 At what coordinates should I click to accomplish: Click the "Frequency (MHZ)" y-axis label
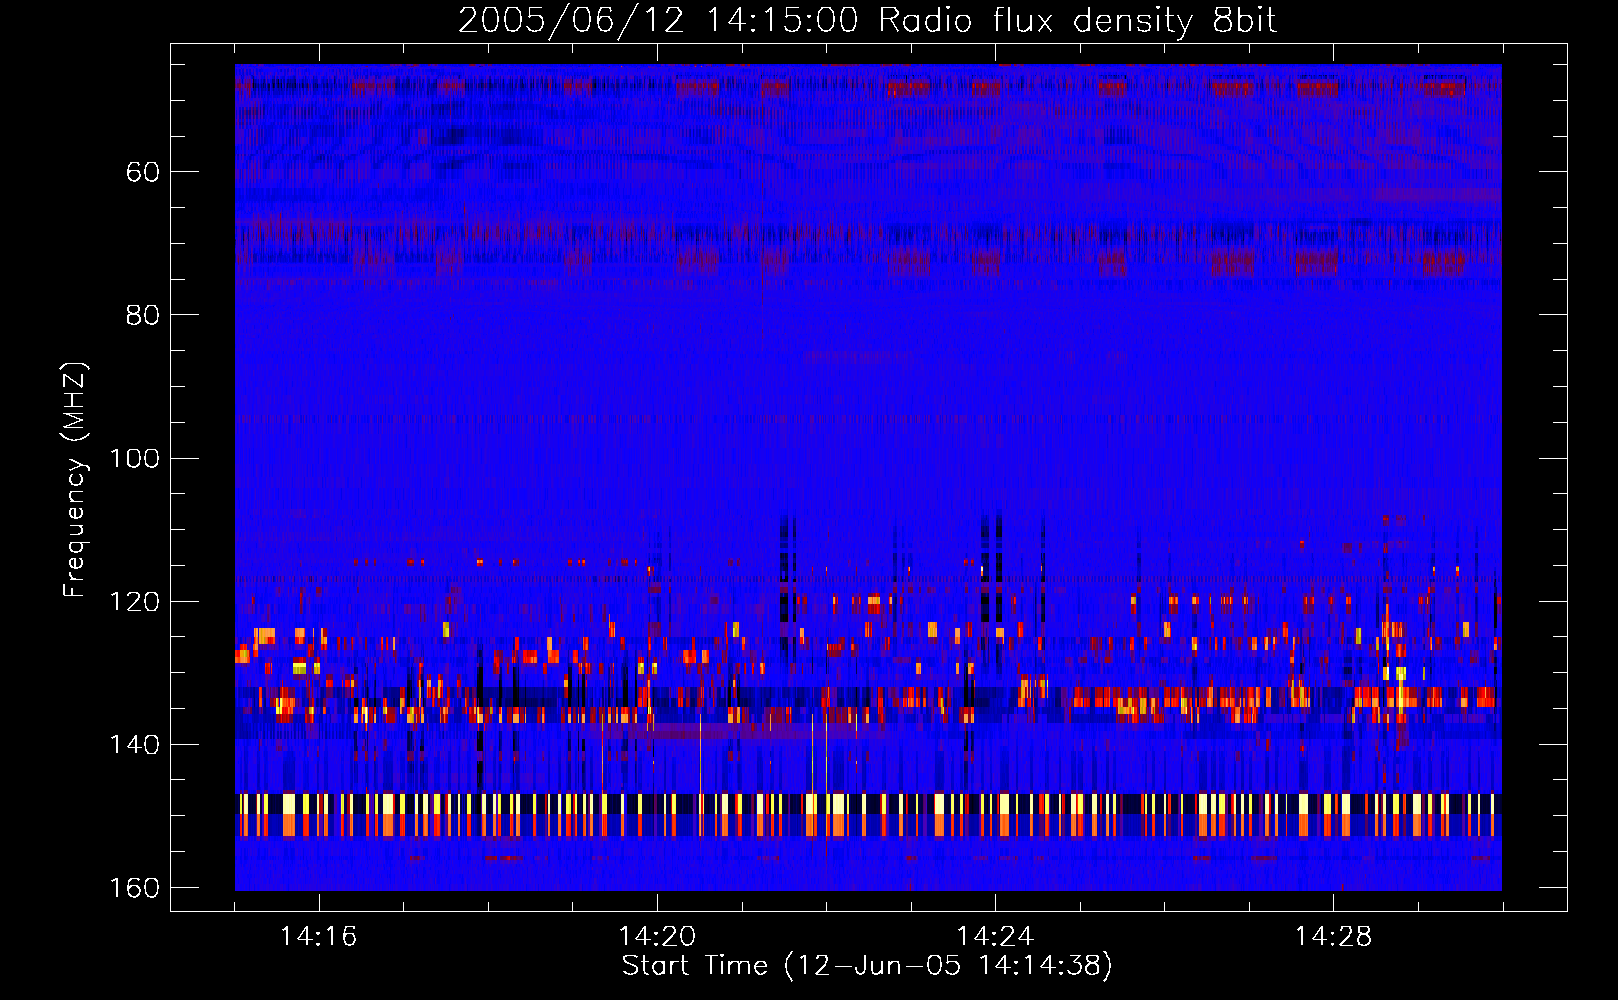pos(75,480)
